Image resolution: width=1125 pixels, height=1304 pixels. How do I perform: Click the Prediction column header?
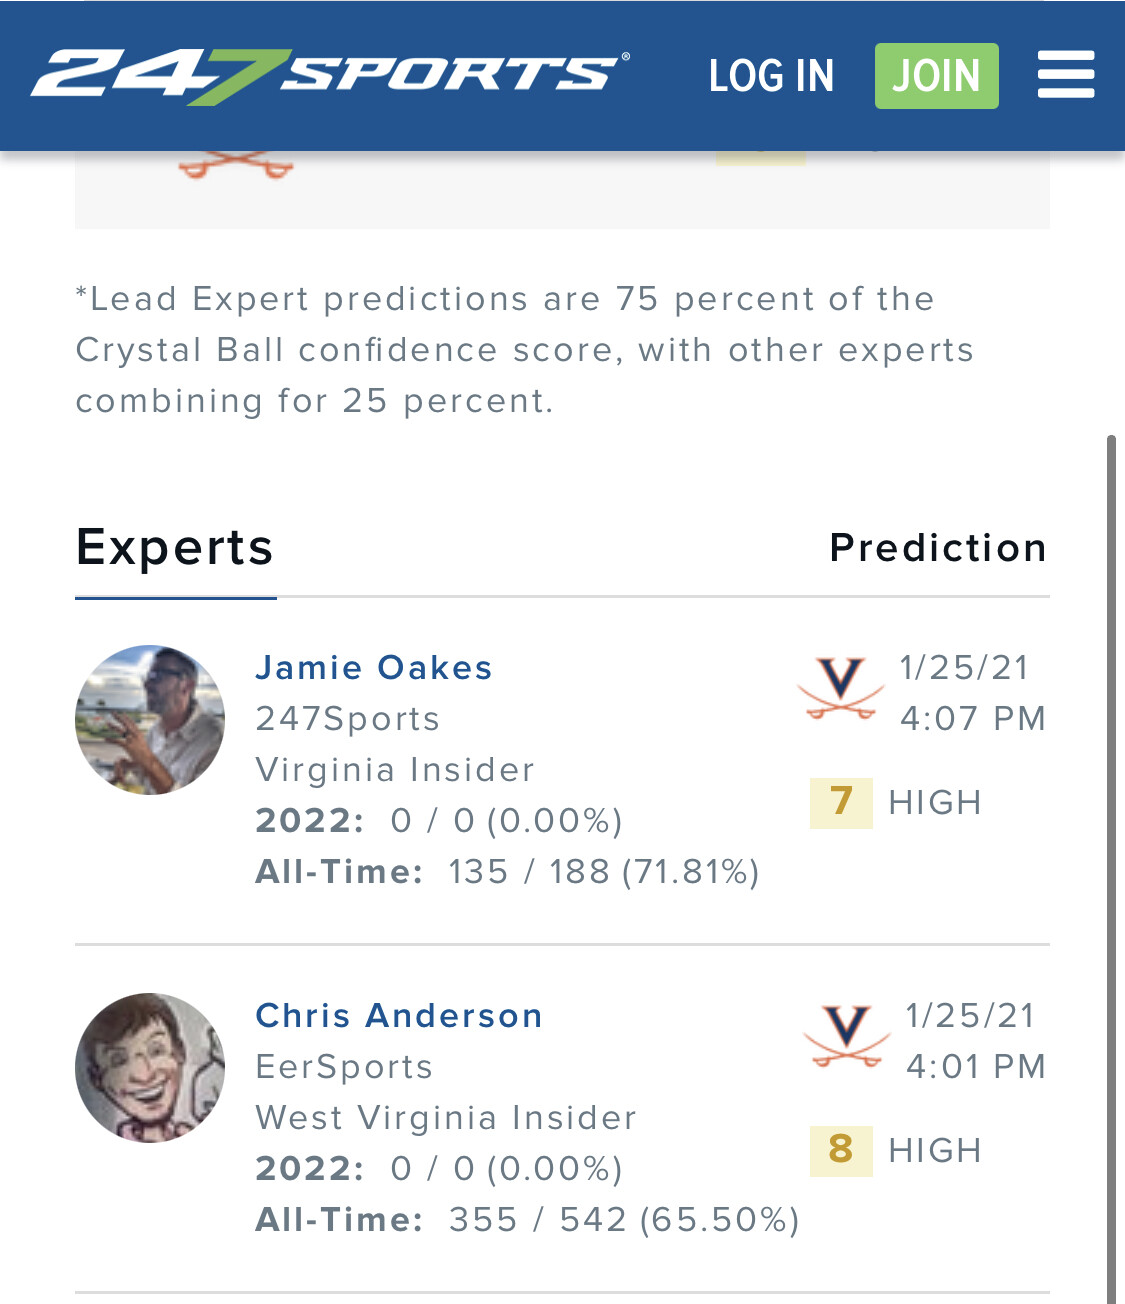[938, 548]
